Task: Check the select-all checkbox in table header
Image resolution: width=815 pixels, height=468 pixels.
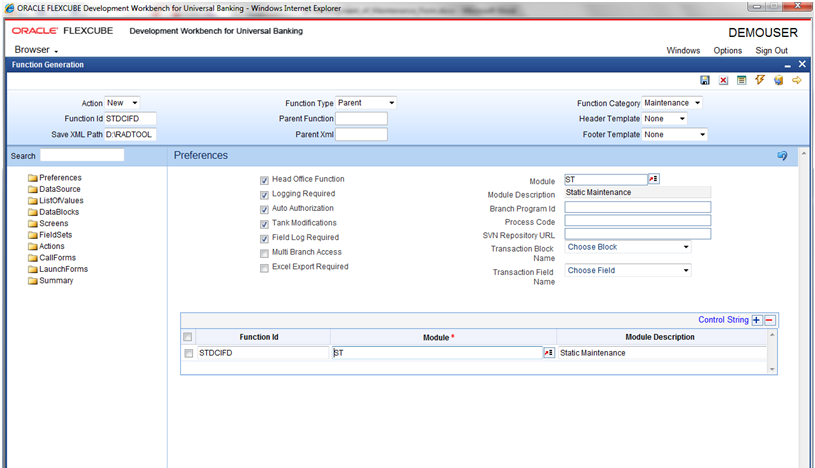Action: 188,336
